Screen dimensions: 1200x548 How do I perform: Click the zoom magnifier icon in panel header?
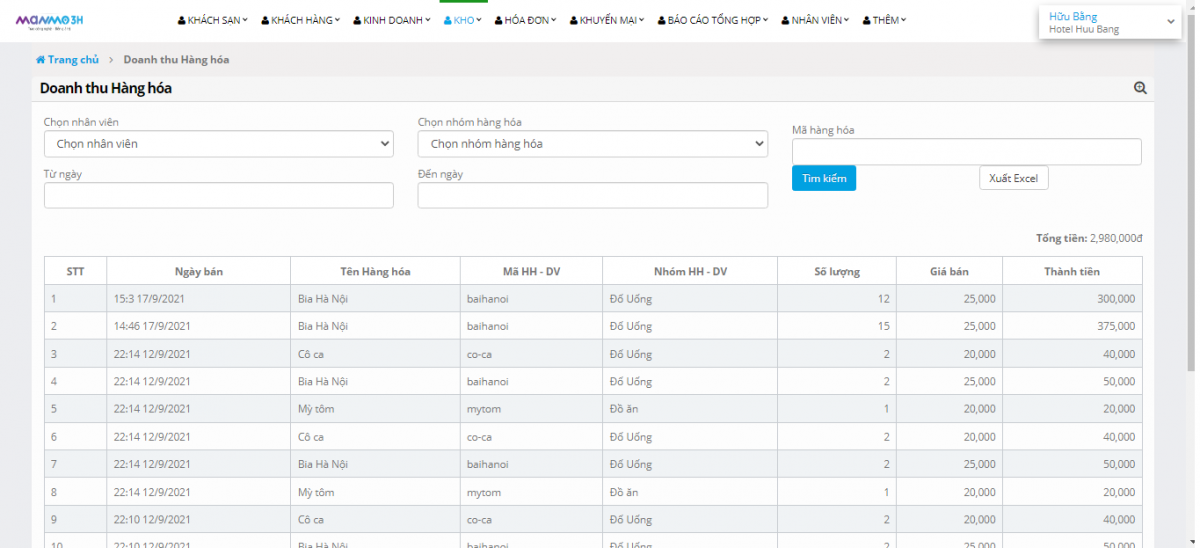[x=1140, y=88]
